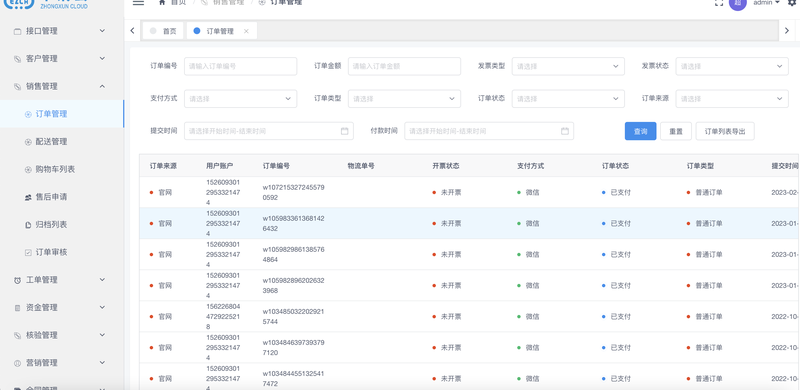This screenshot has width=800, height=390.
Task: Click the 归档列表 file icon
Action: (28, 225)
